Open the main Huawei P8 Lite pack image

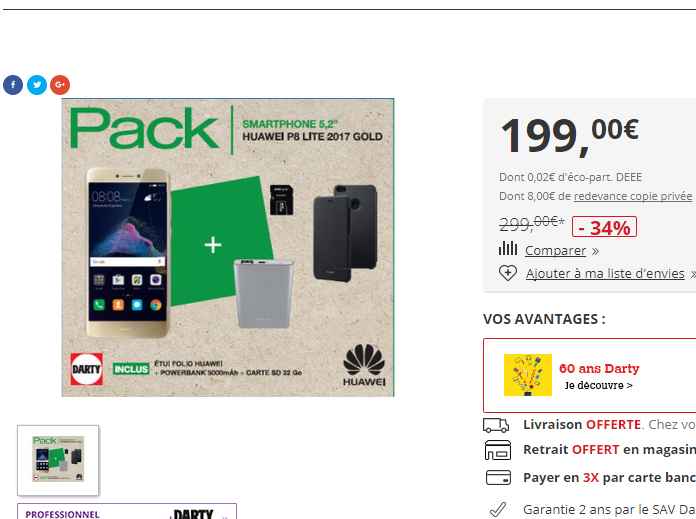[x=228, y=247]
